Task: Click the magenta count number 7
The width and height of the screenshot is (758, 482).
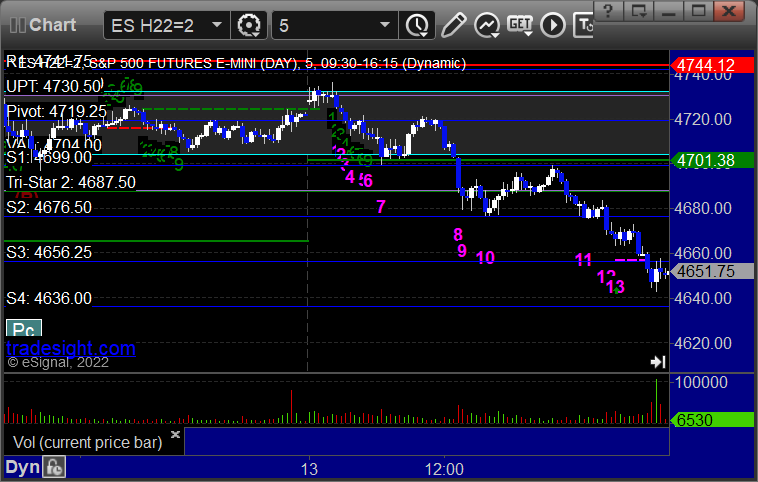Action: 381,207
